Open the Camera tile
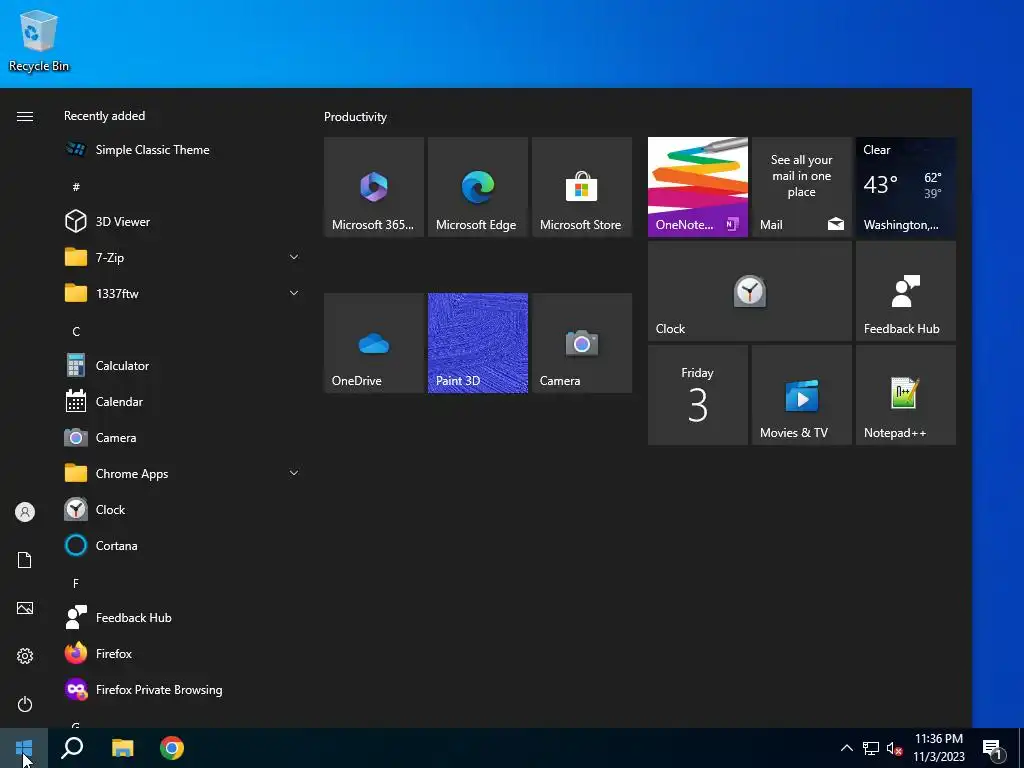 coord(582,343)
